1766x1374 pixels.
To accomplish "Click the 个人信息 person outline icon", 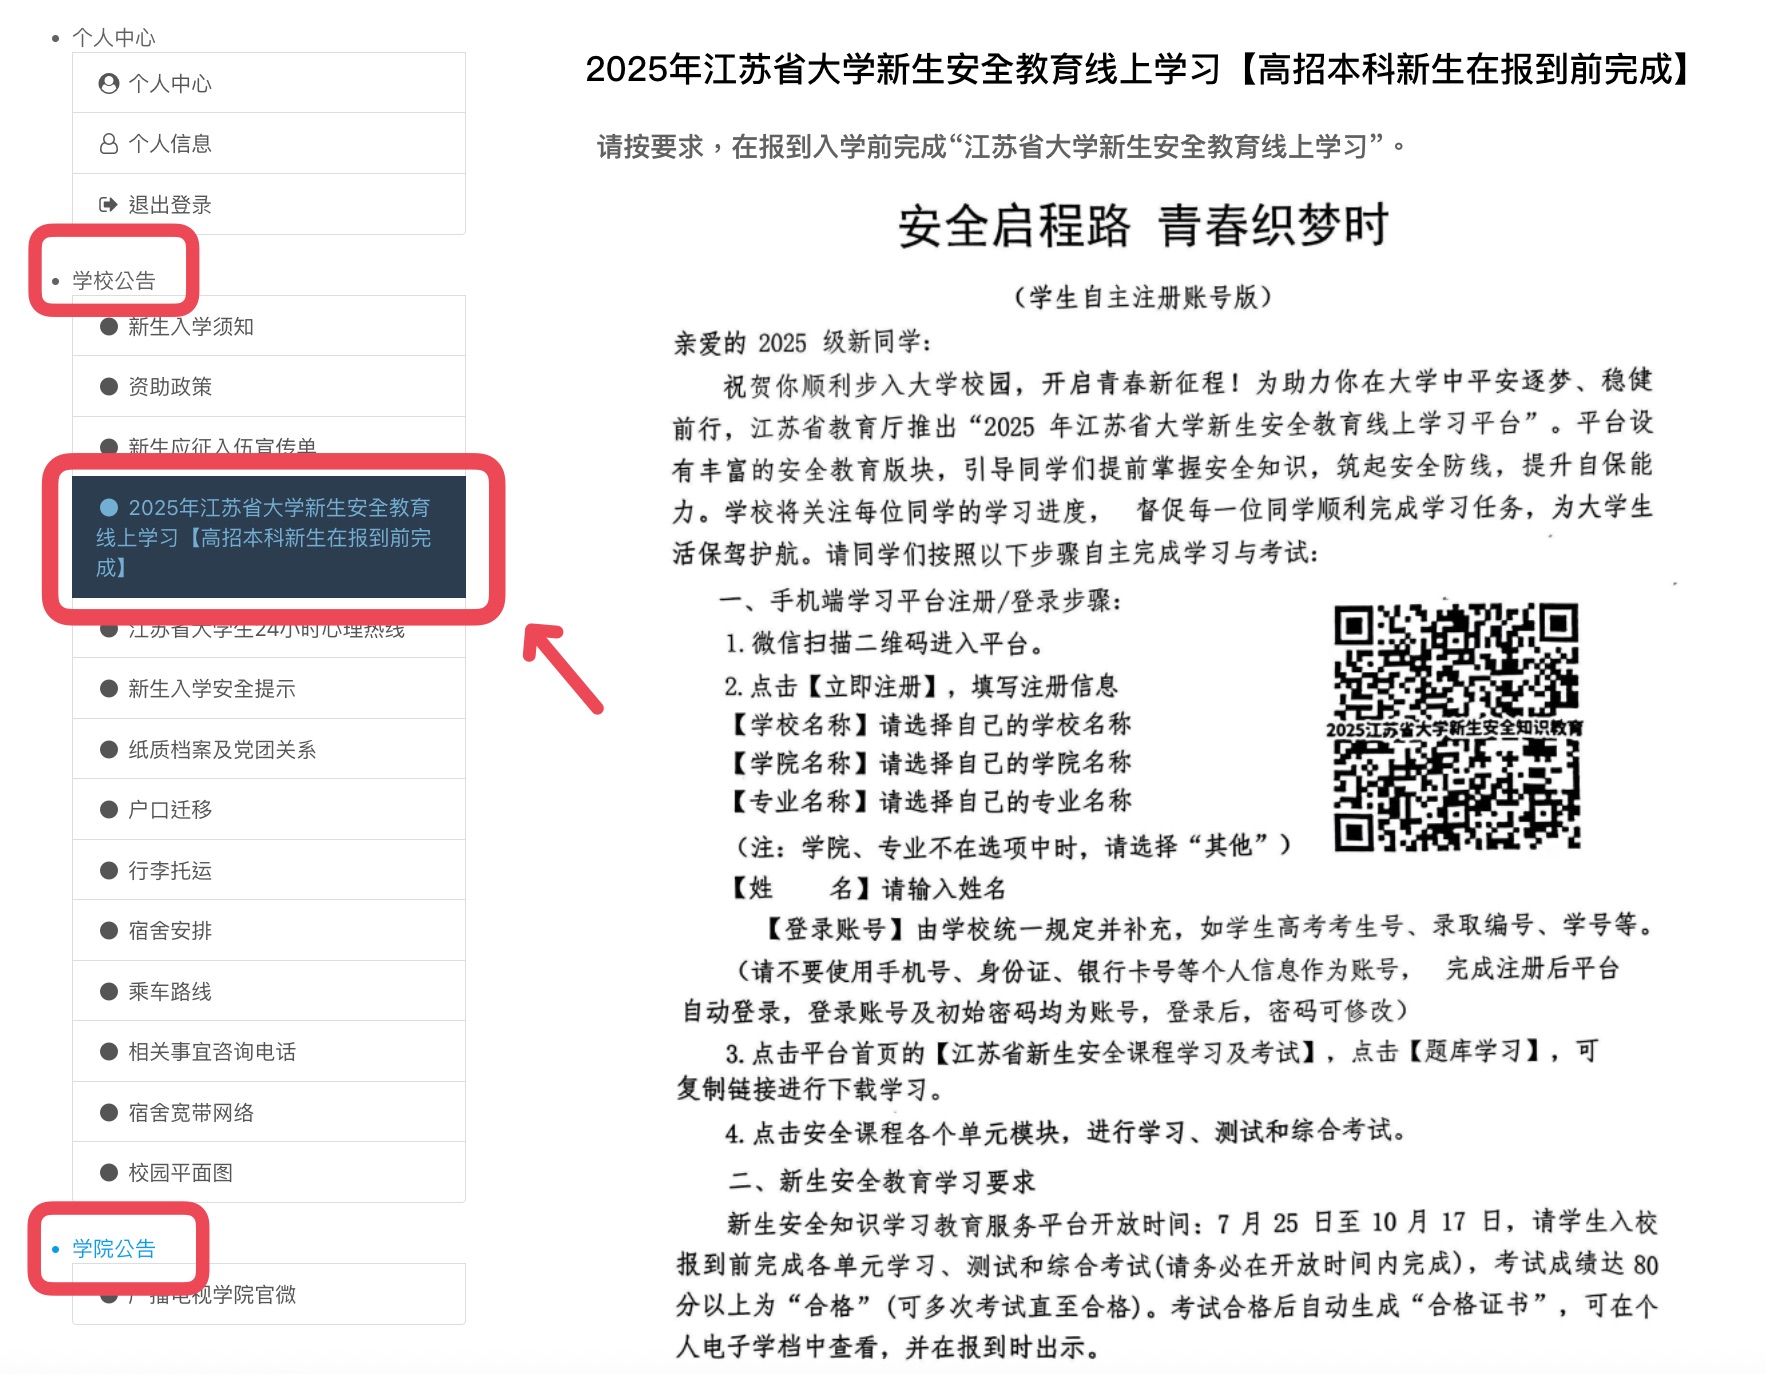I will point(108,144).
